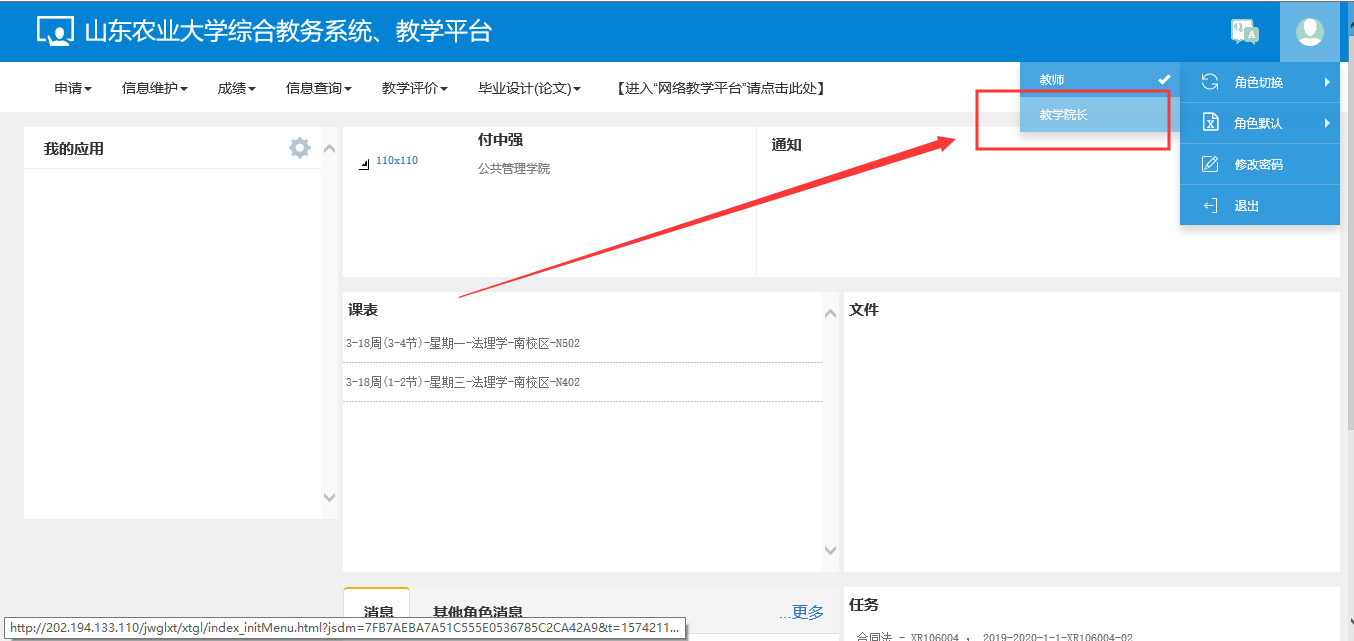
Task: Click the 角色默认 document icon
Action: tap(1210, 123)
